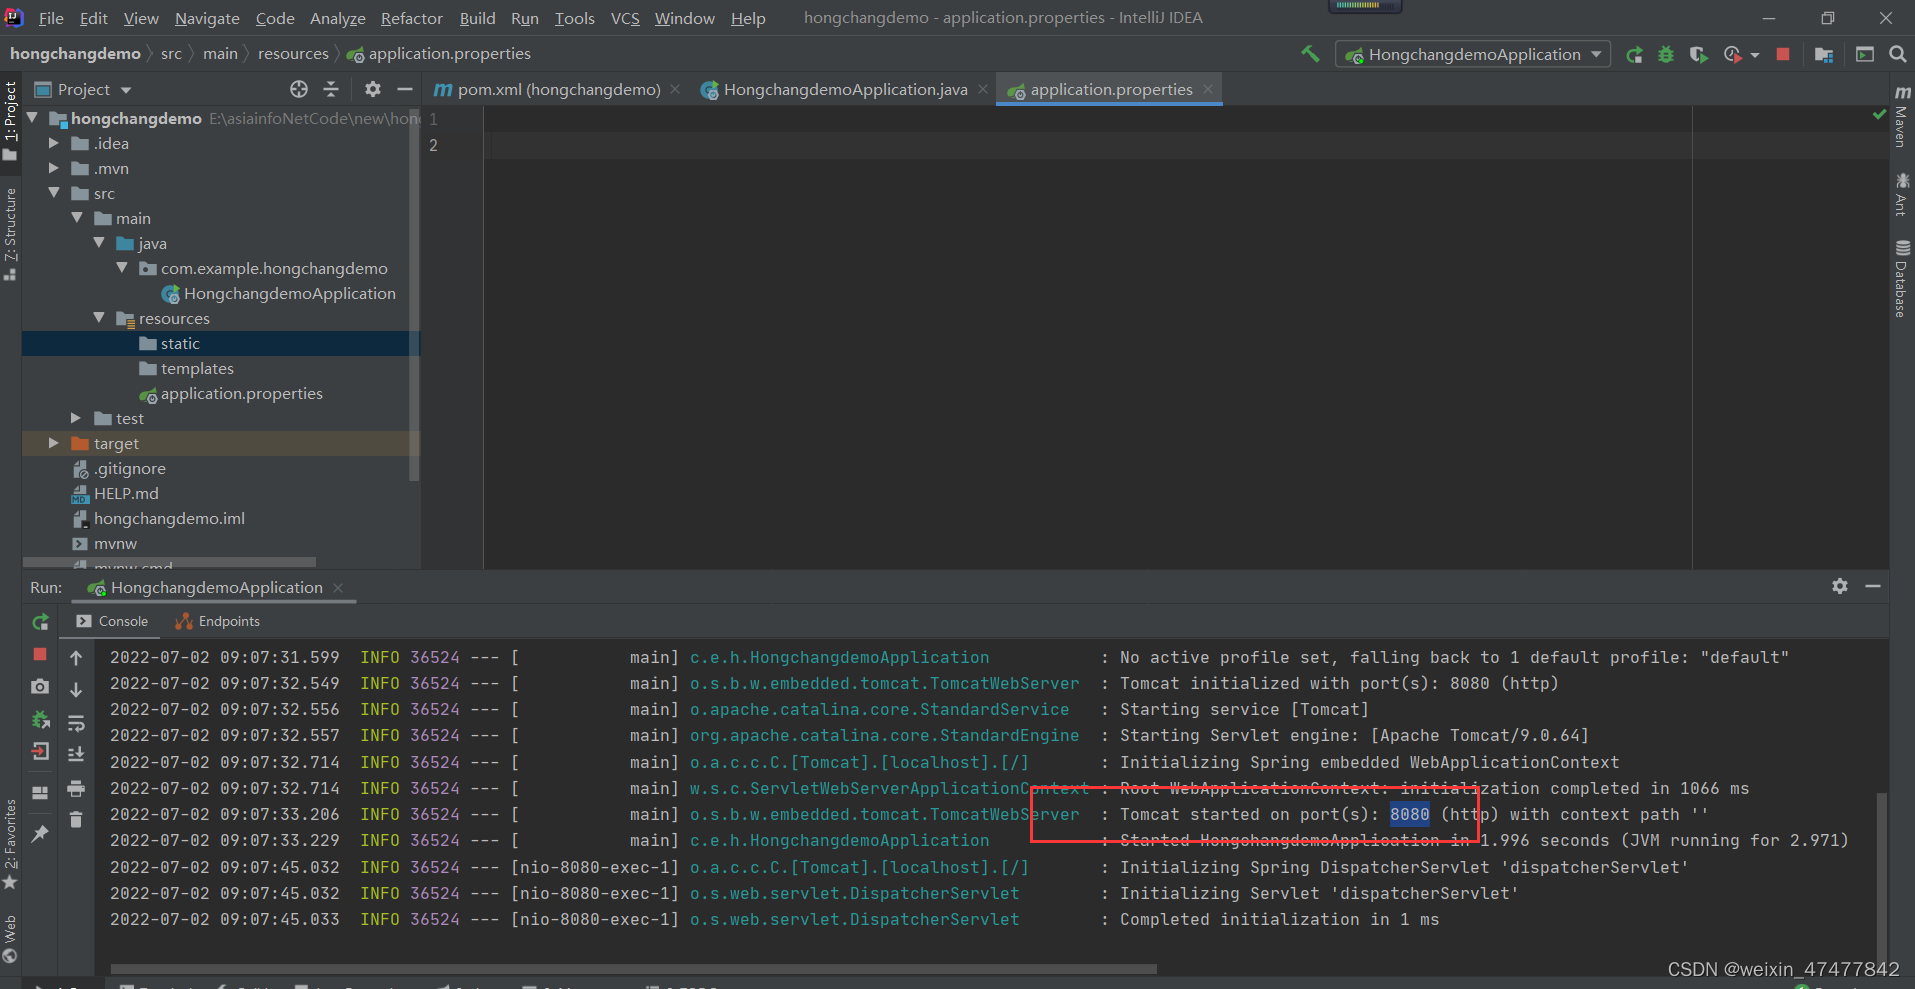
Task: Click the Run with Profiler icon
Action: (1732, 55)
